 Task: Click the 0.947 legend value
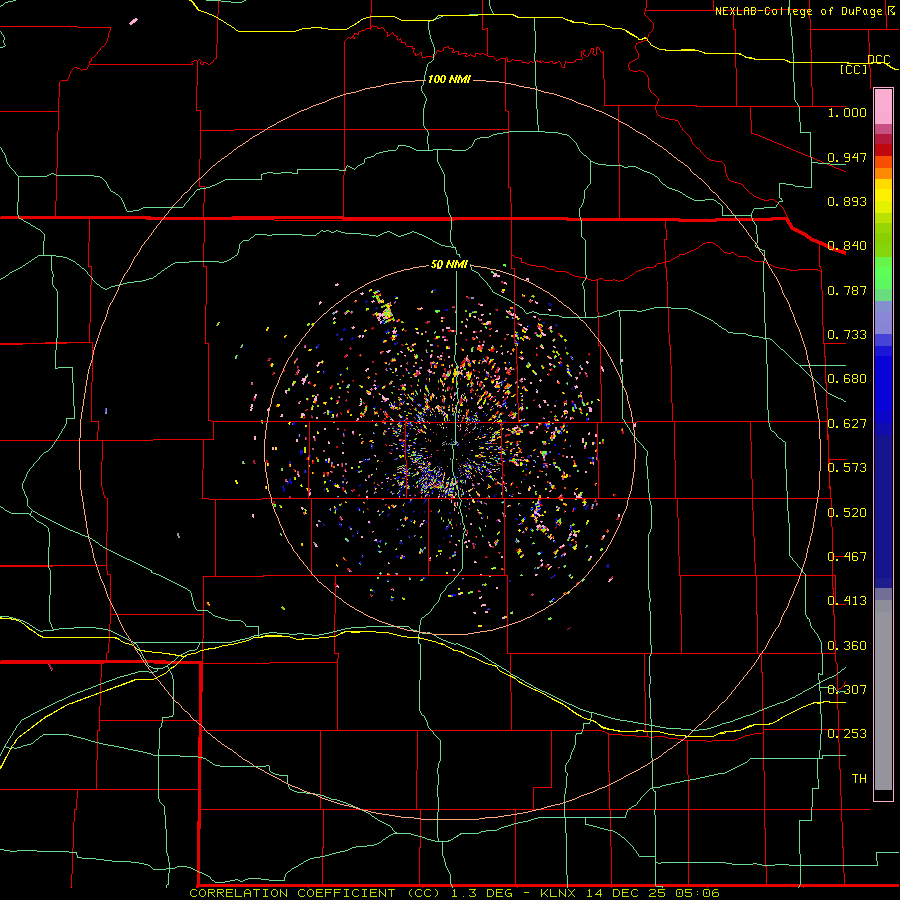point(847,157)
